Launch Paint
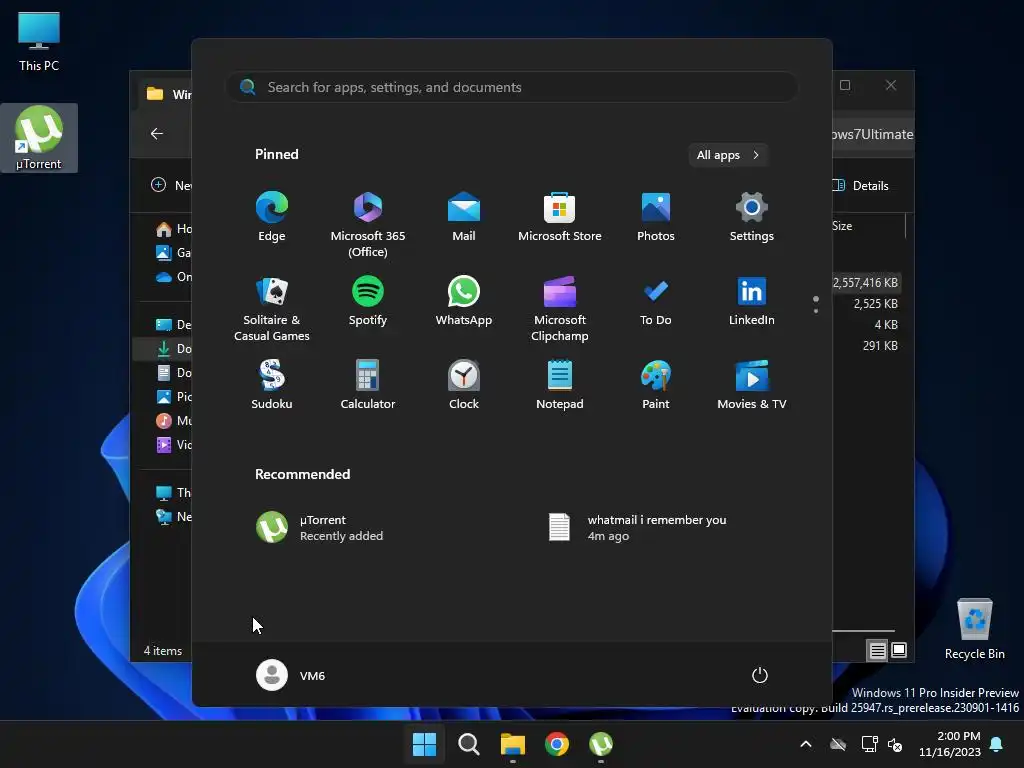The height and width of the screenshot is (768, 1024). [656, 385]
